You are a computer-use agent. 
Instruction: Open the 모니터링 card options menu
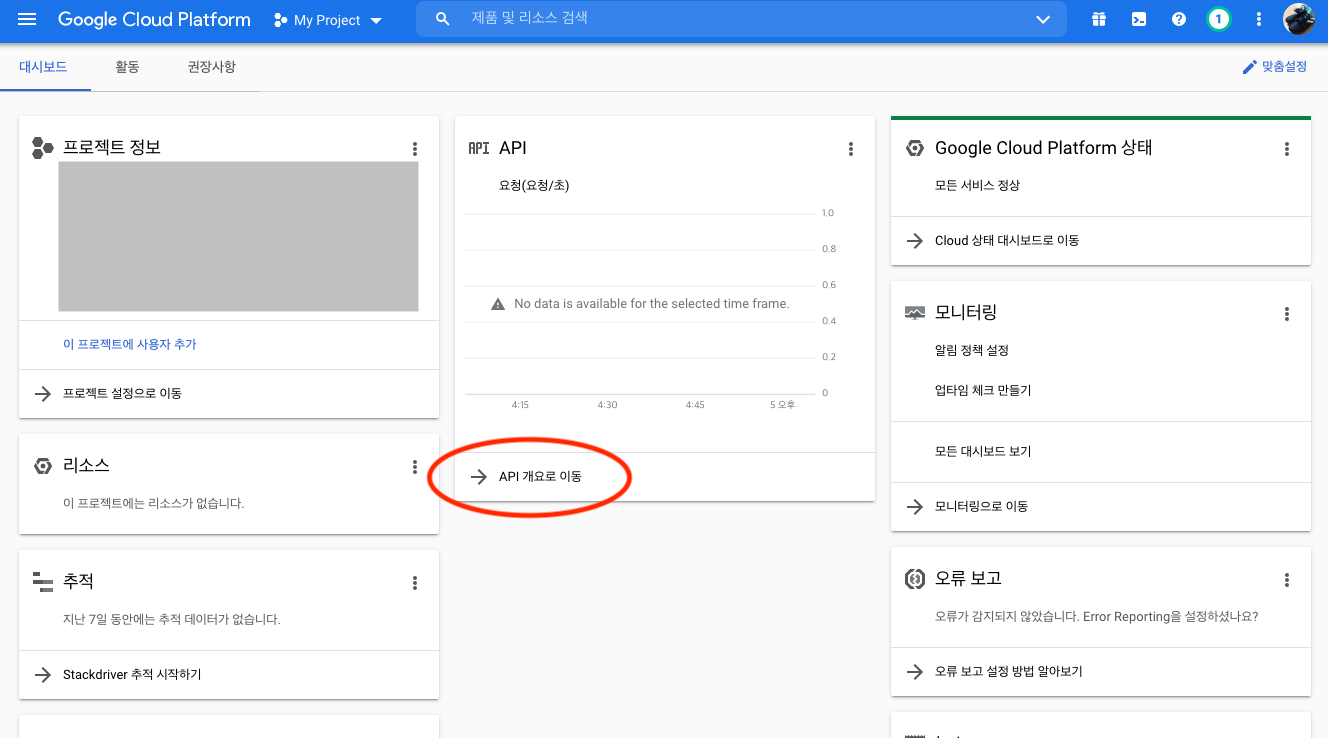coord(1287,314)
